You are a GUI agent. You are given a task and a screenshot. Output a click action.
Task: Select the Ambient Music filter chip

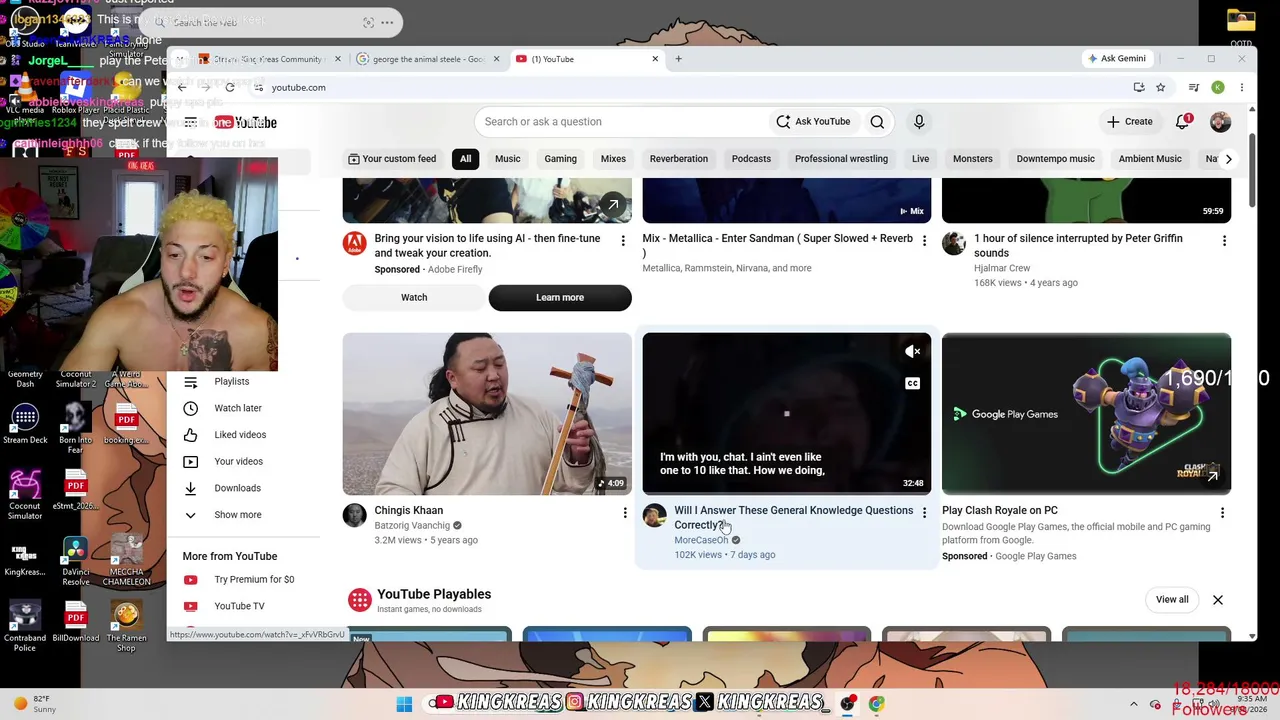coord(1150,159)
